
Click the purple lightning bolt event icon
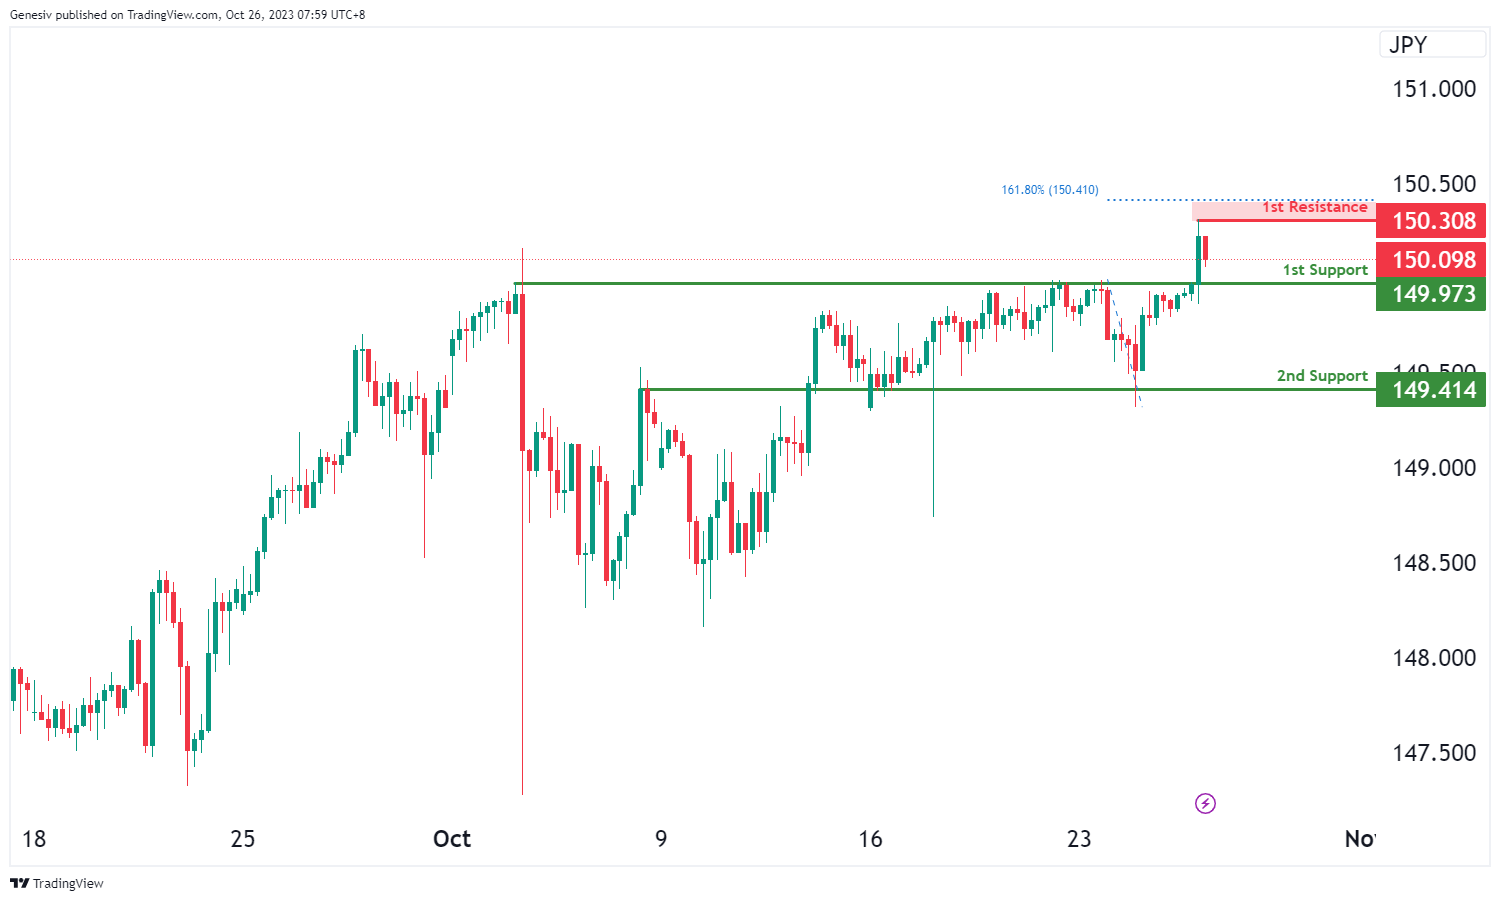pyautogui.click(x=1205, y=803)
